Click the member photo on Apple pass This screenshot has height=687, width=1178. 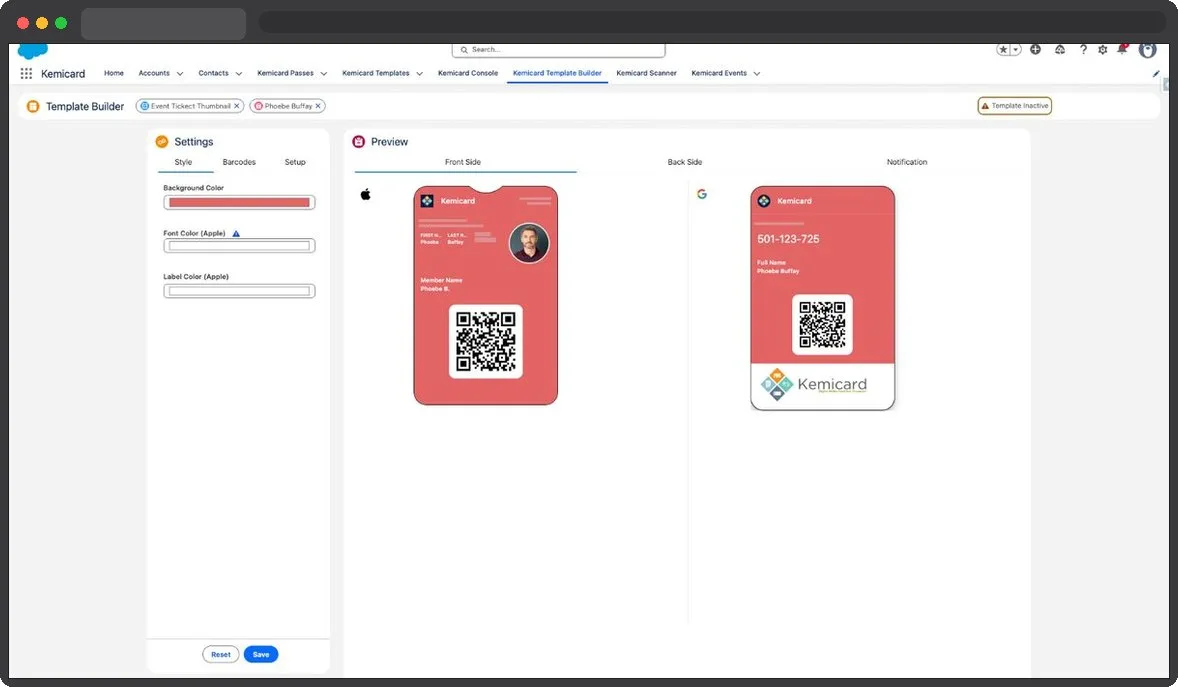coord(529,243)
